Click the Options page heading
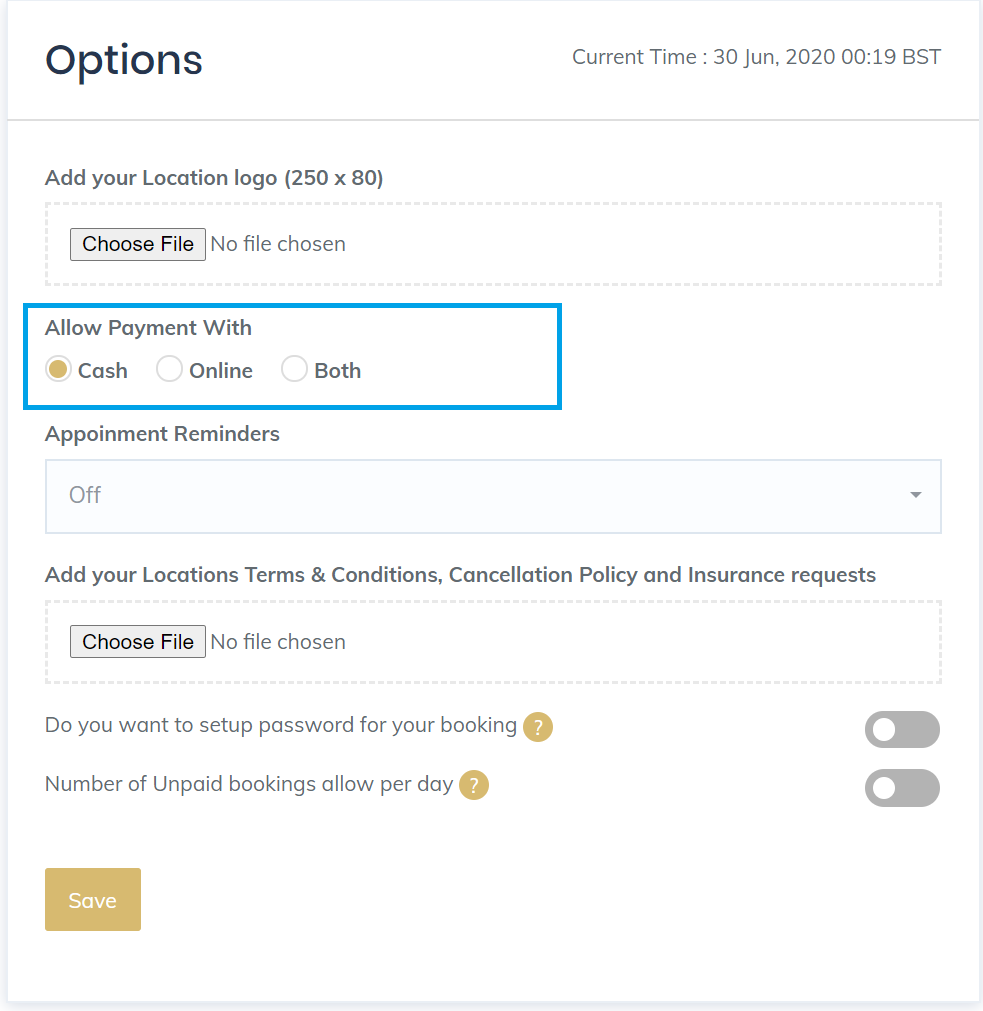The height and width of the screenshot is (1011, 983). click(124, 61)
